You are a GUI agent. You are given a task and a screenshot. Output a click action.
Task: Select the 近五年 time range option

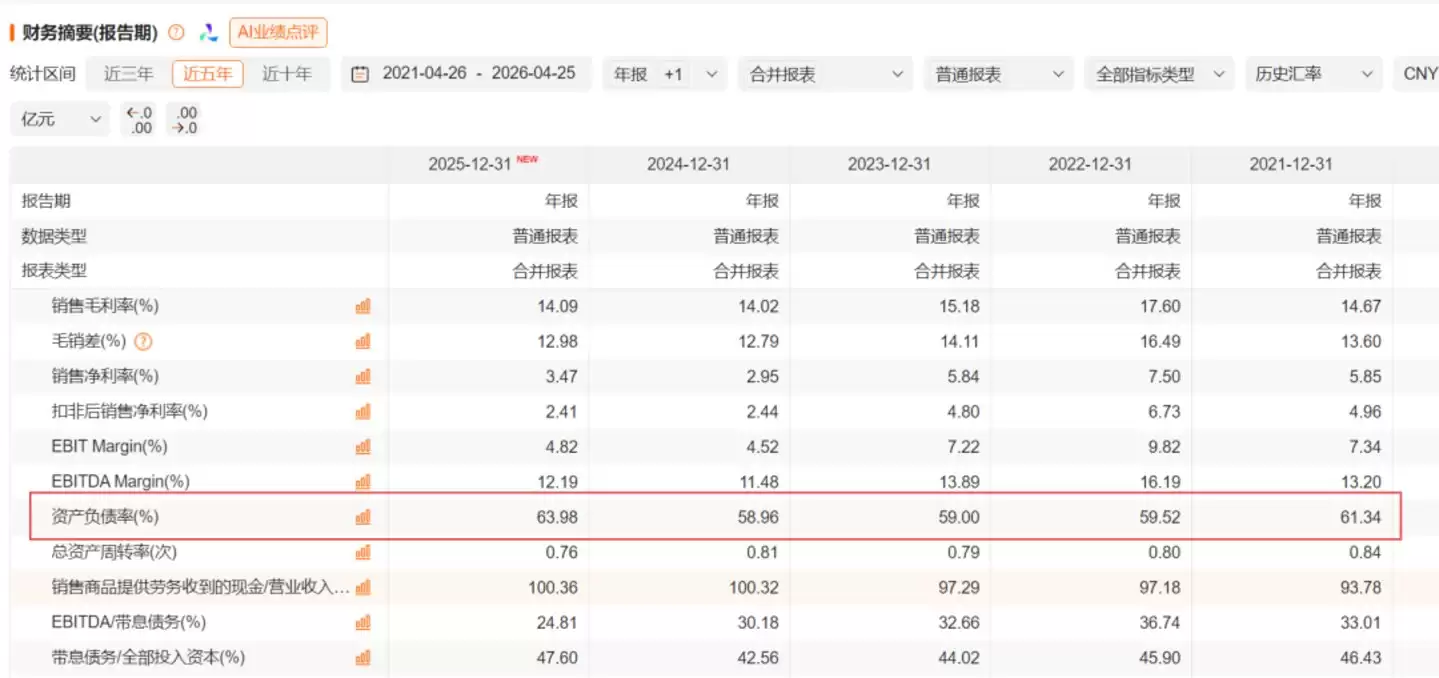207,74
